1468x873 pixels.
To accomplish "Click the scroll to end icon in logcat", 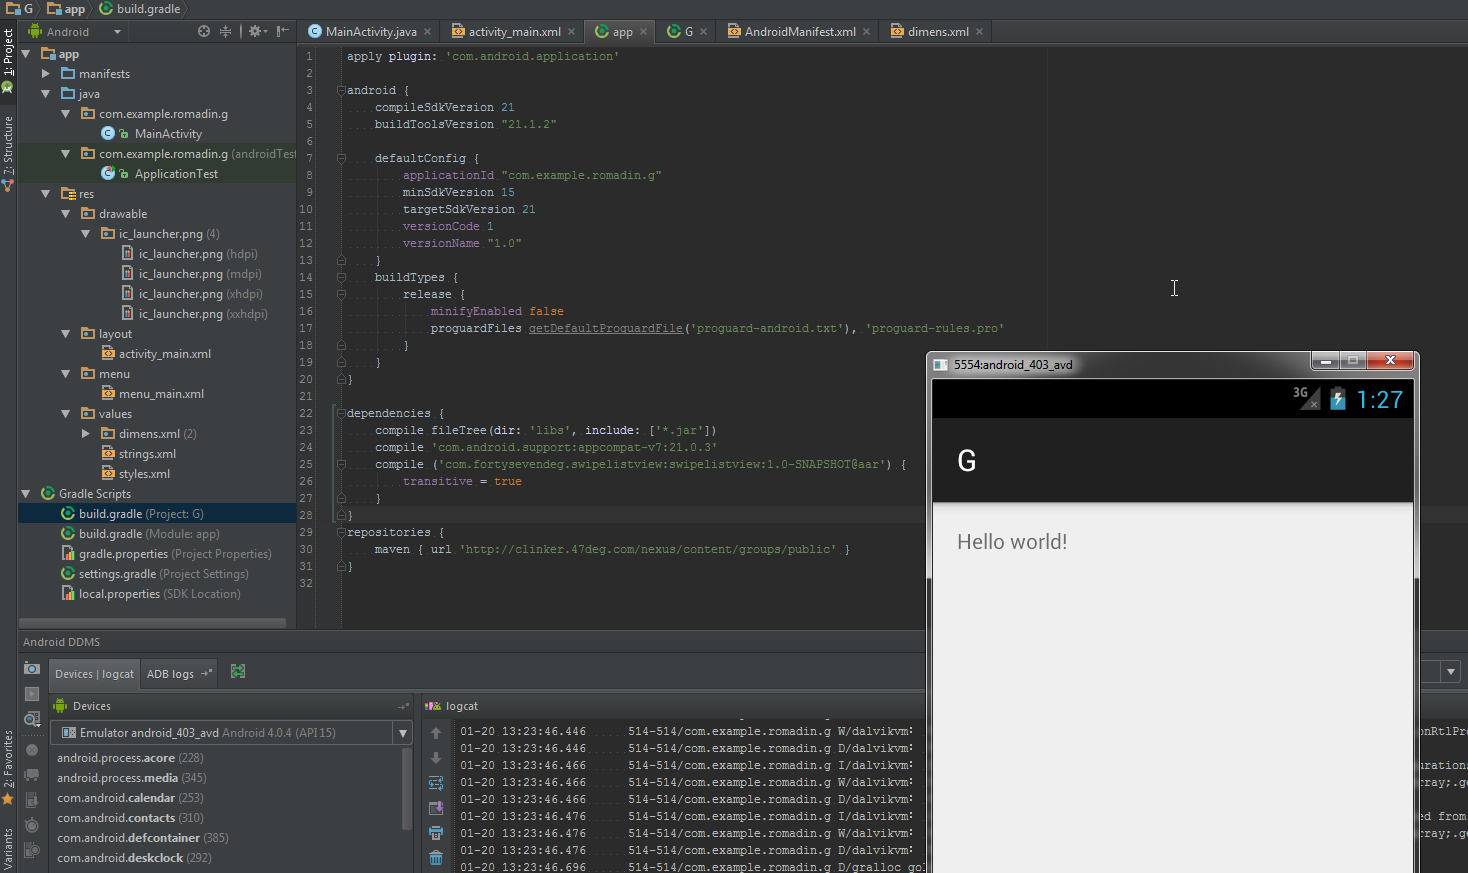I will pyautogui.click(x=436, y=808).
